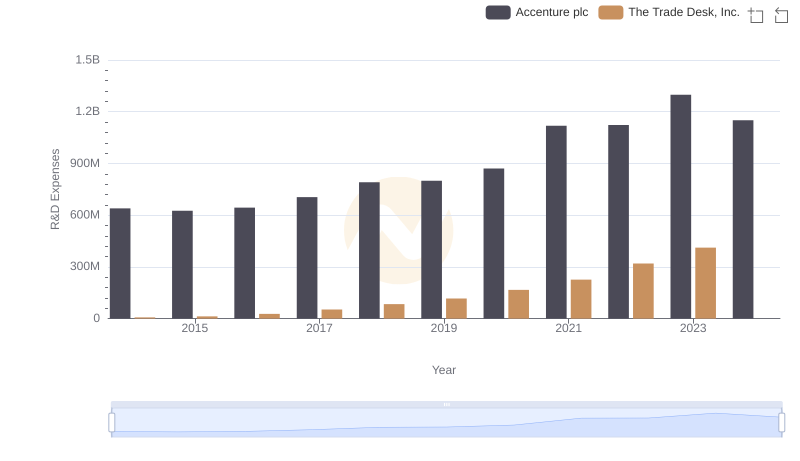Click the zoom area selection icon
800x461 pixels.
point(756,15)
